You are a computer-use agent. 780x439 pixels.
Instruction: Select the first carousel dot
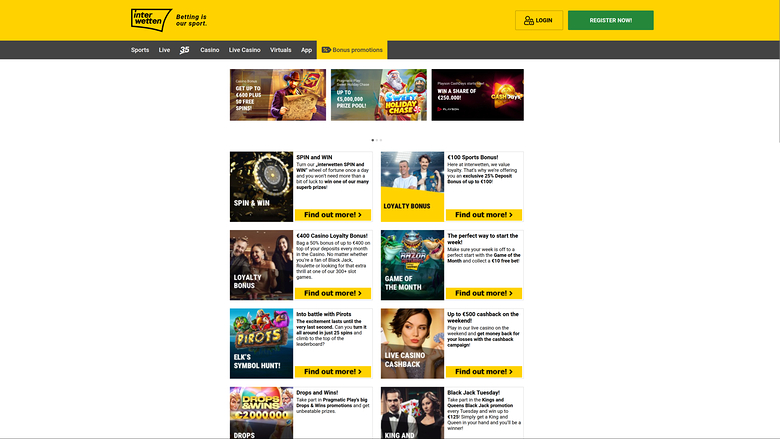[373, 140]
